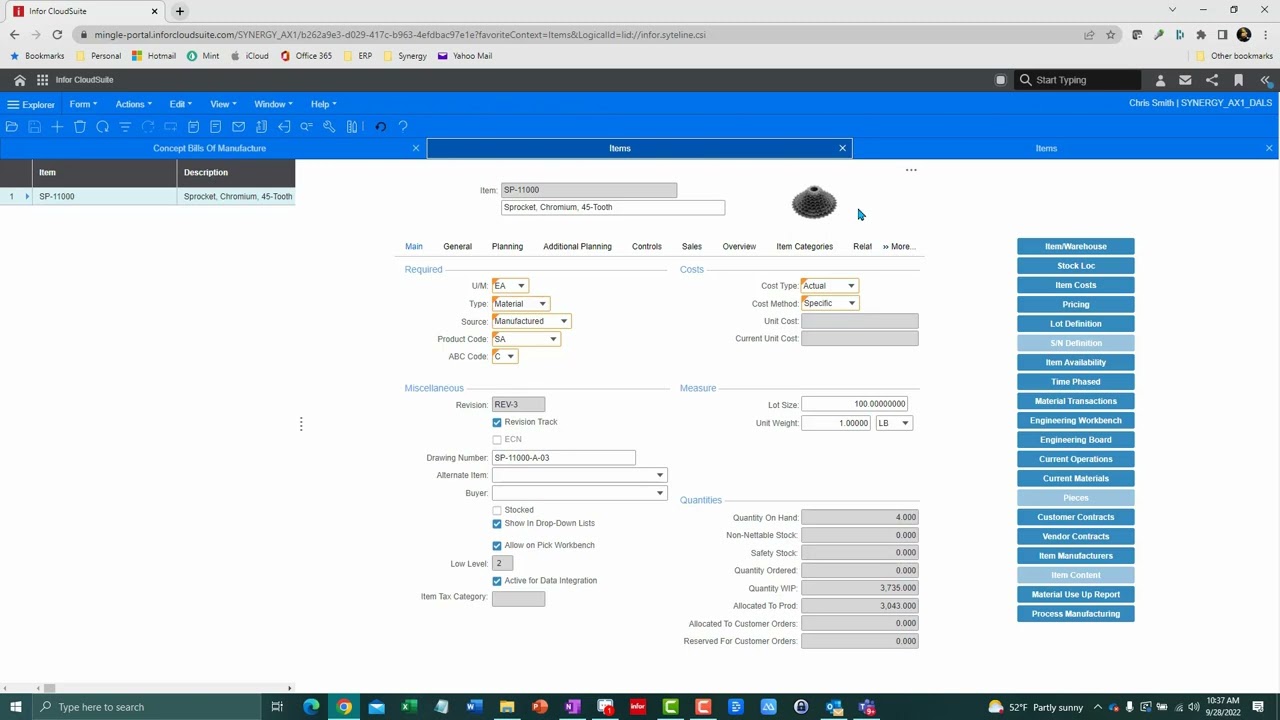The width and height of the screenshot is (1280, 720).
Task: Open the Cost Method dropdown
Action: (x=851, y=303)
